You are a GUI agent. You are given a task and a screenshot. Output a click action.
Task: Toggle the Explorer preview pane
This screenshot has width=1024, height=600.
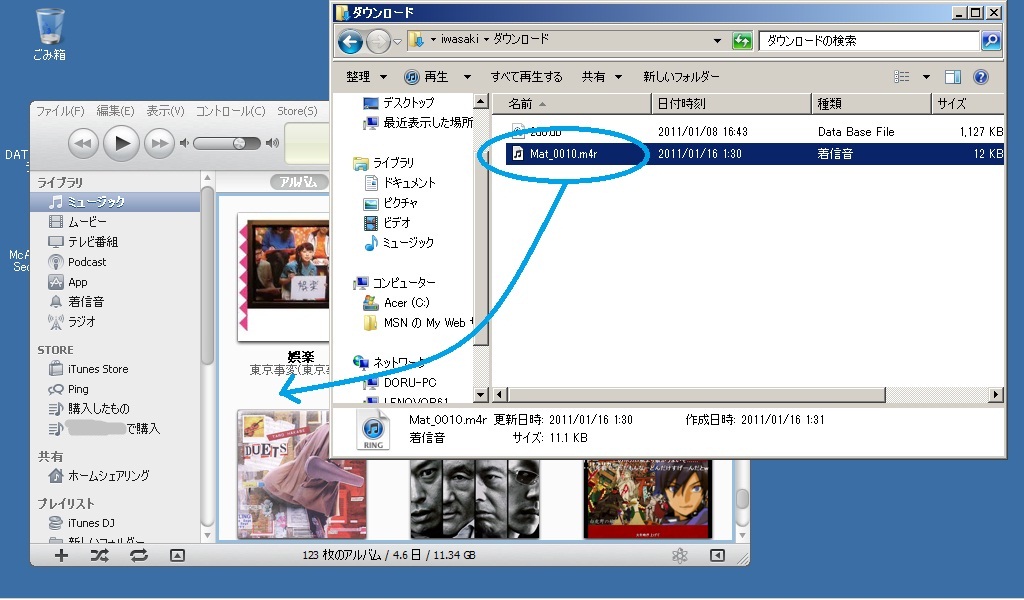(x=953, y=77)
